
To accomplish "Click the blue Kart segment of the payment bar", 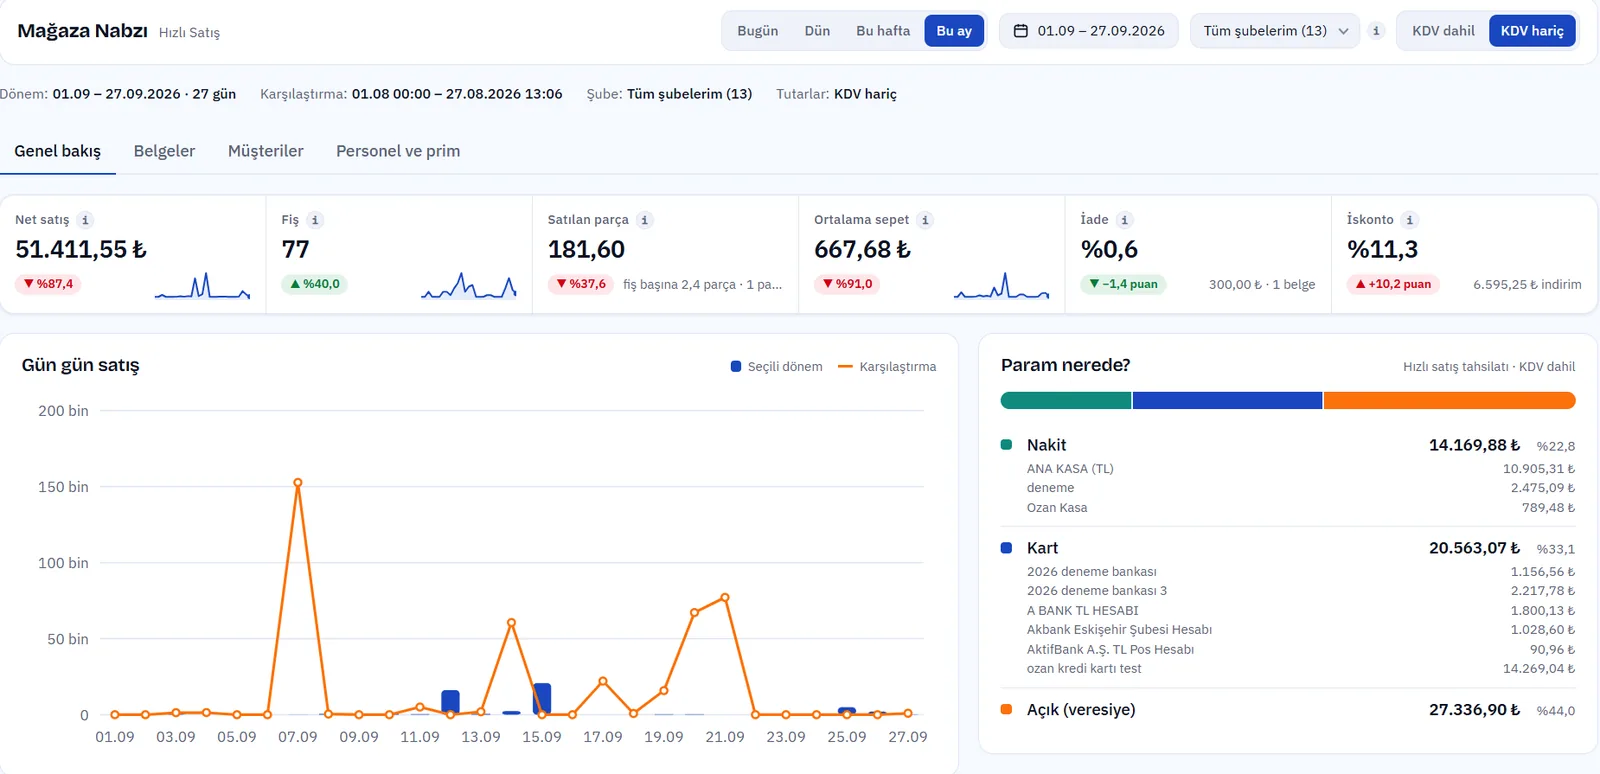I will tap(1227, 400).
